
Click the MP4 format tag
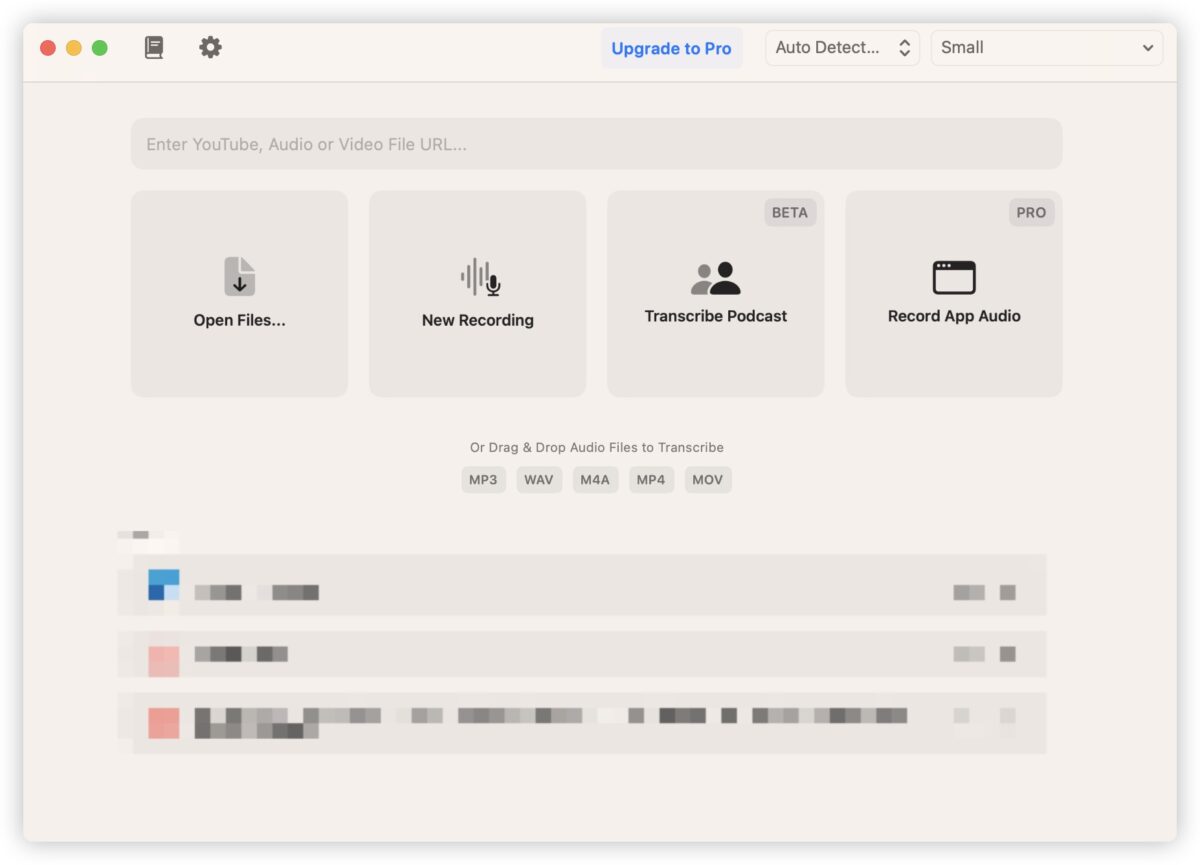click(x=651, y=480)
